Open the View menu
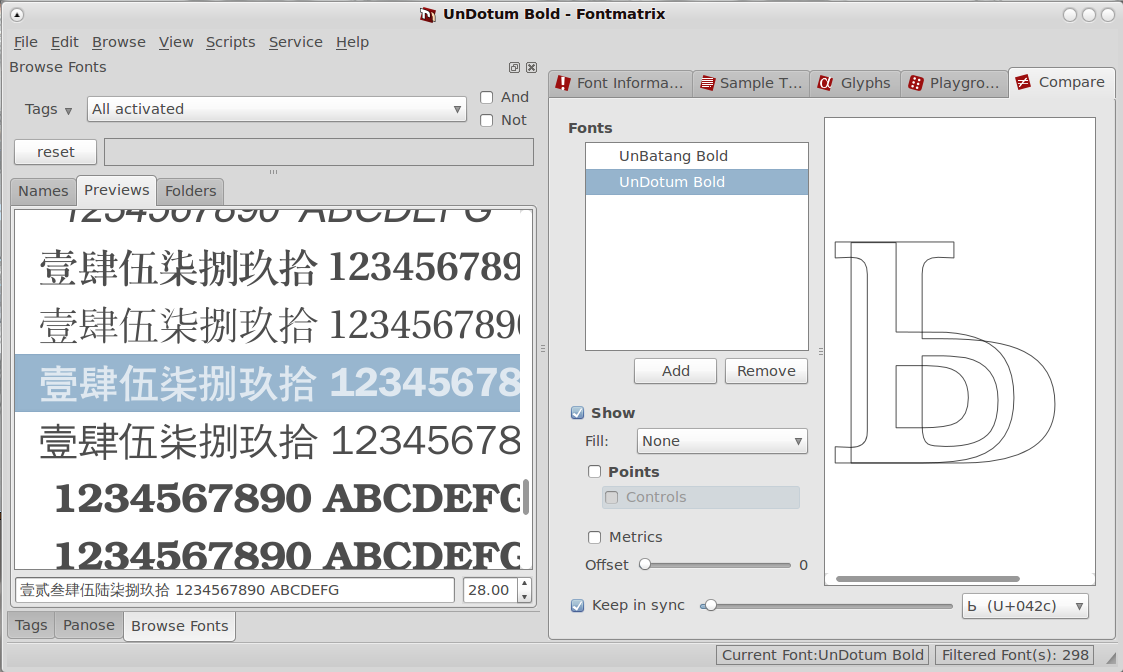 (176, 42)
